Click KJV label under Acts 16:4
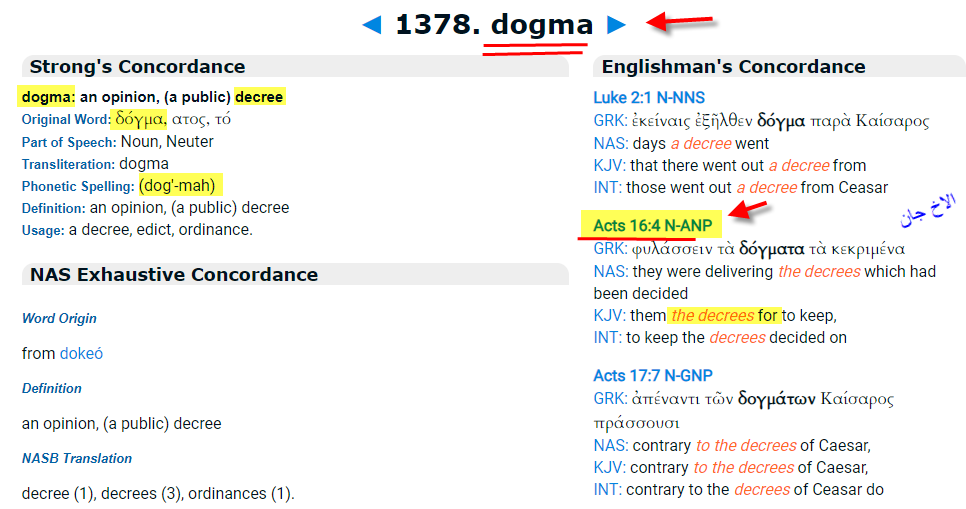966x509 pixels. click(608, 315)
